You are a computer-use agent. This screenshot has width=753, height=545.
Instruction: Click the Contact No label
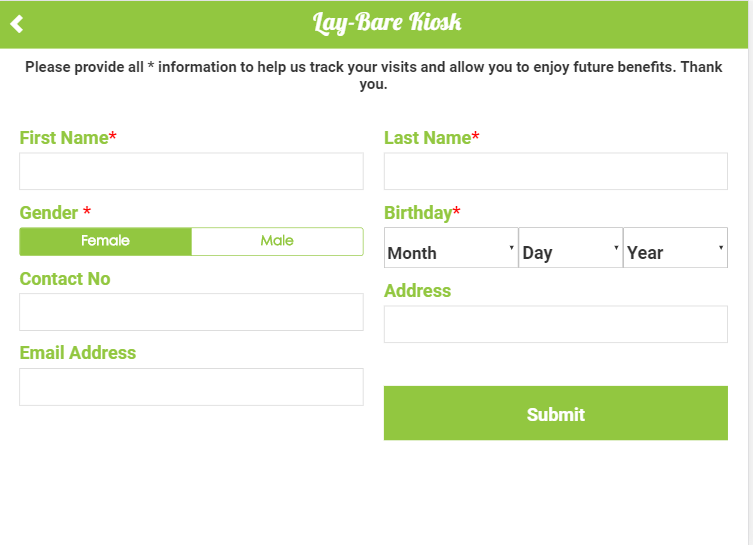[65, 279]
